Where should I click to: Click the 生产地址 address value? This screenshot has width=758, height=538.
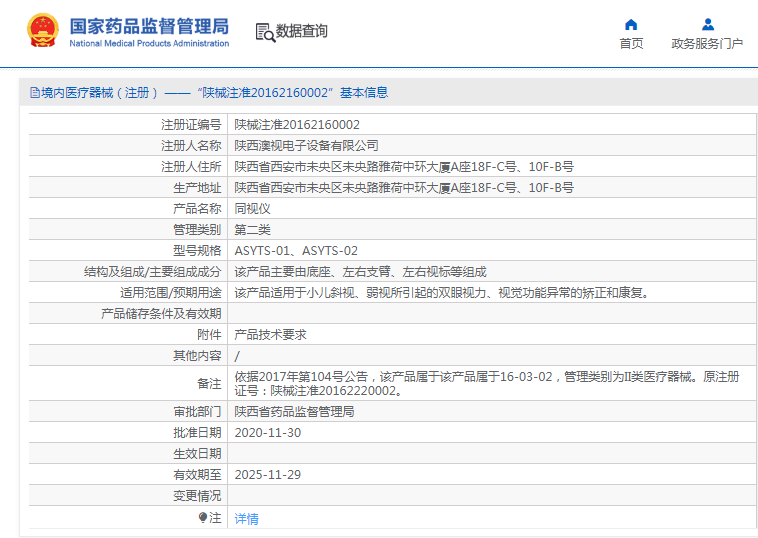pyautogui.click(x=404, y=188)
